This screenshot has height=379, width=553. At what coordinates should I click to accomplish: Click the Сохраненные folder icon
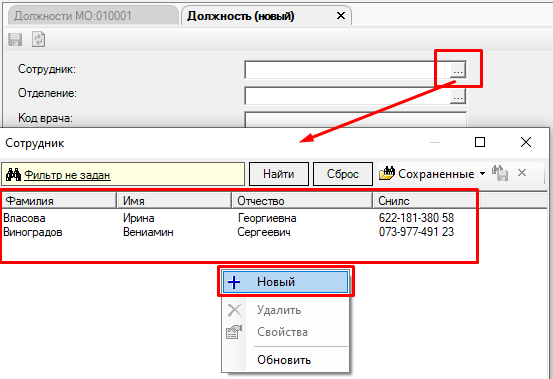pyautogui.click(x=387, y=173)
